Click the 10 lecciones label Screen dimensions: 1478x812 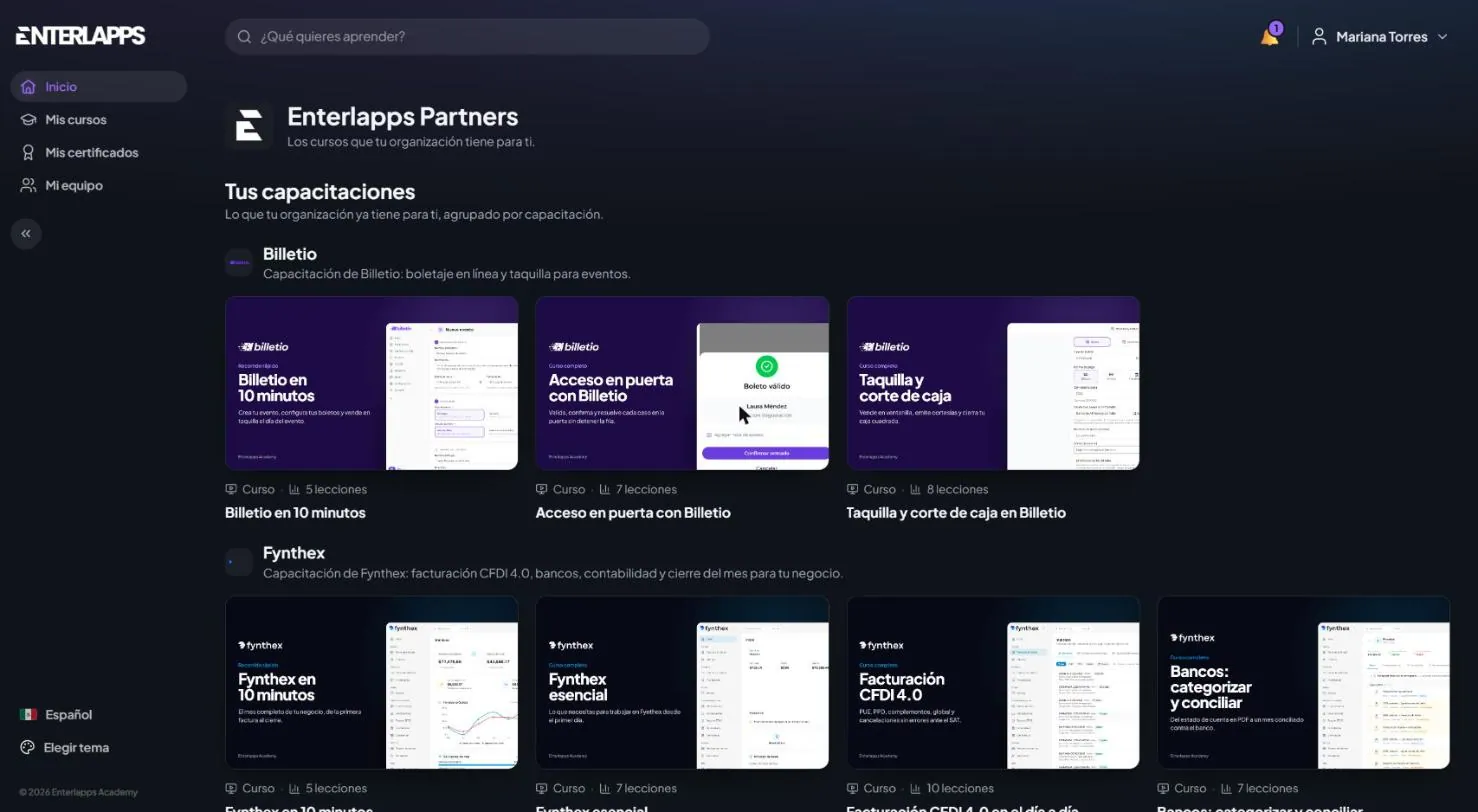click(x=960, y=789)
